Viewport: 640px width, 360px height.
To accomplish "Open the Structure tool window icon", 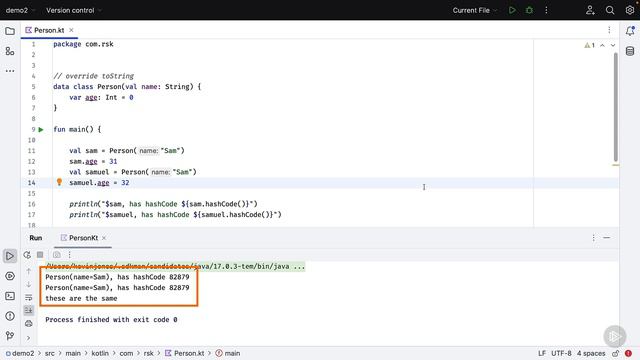I will (x=10, y=51).
